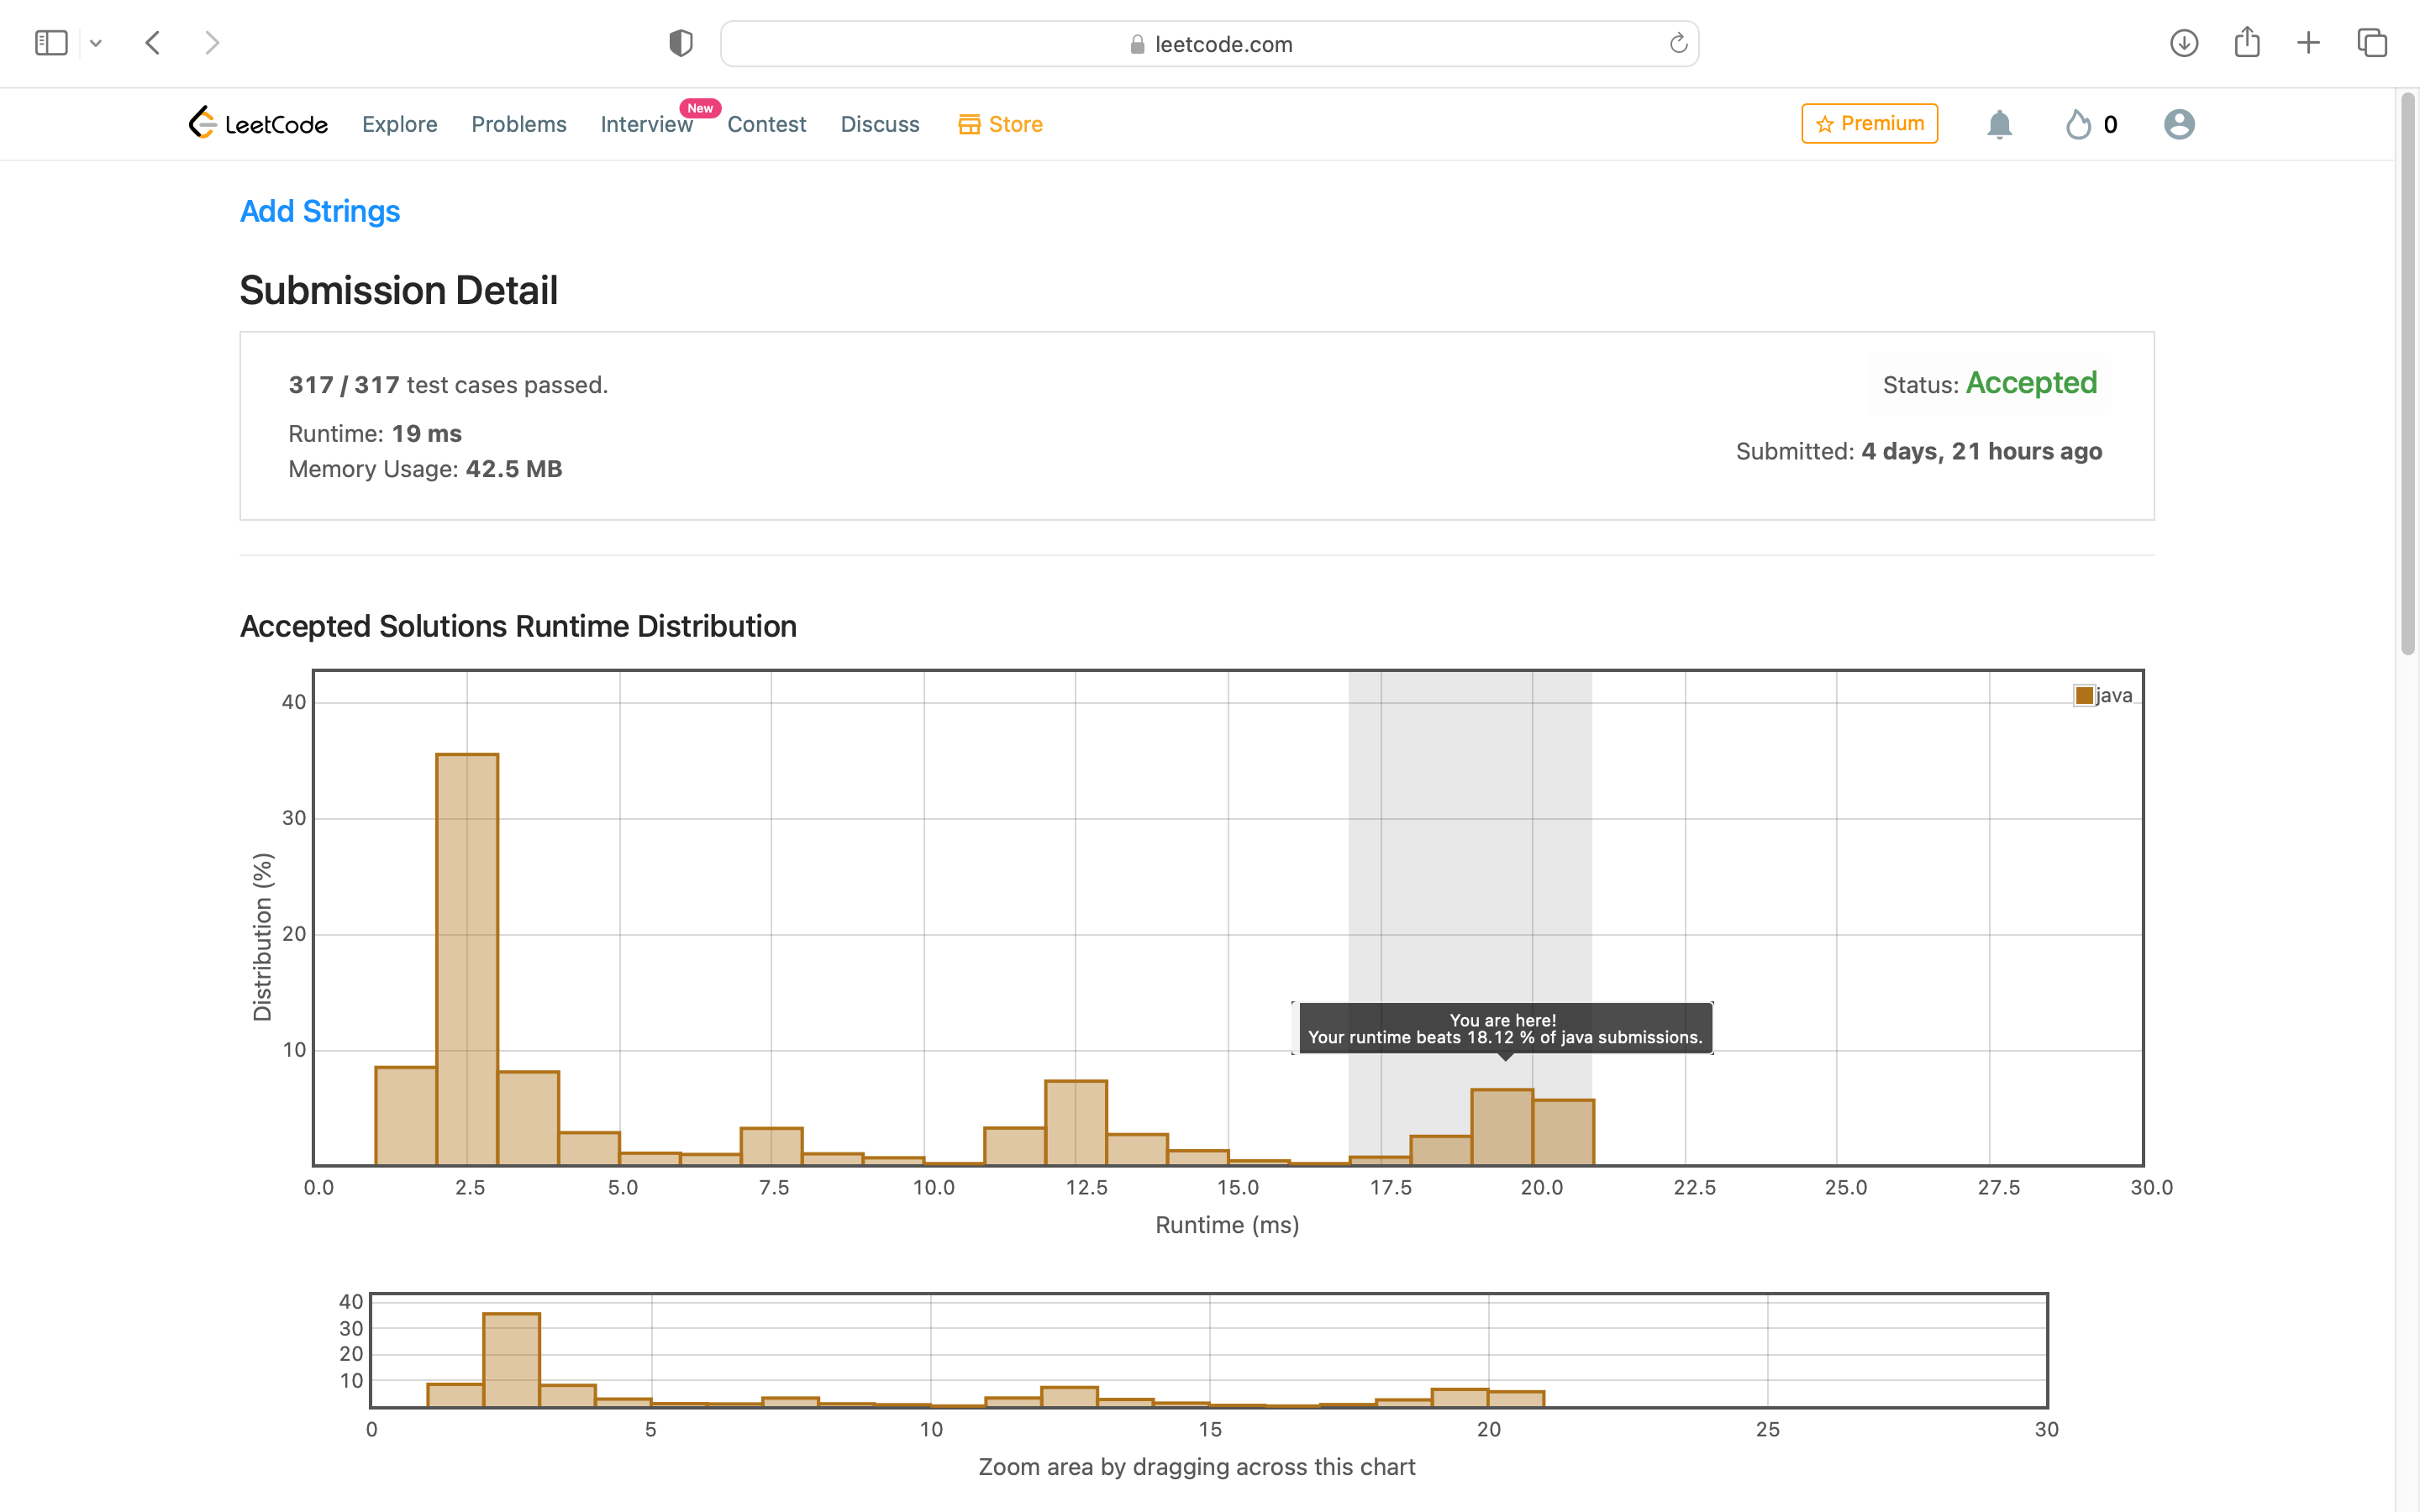Click the Premium button

[x=1869, y=123]
